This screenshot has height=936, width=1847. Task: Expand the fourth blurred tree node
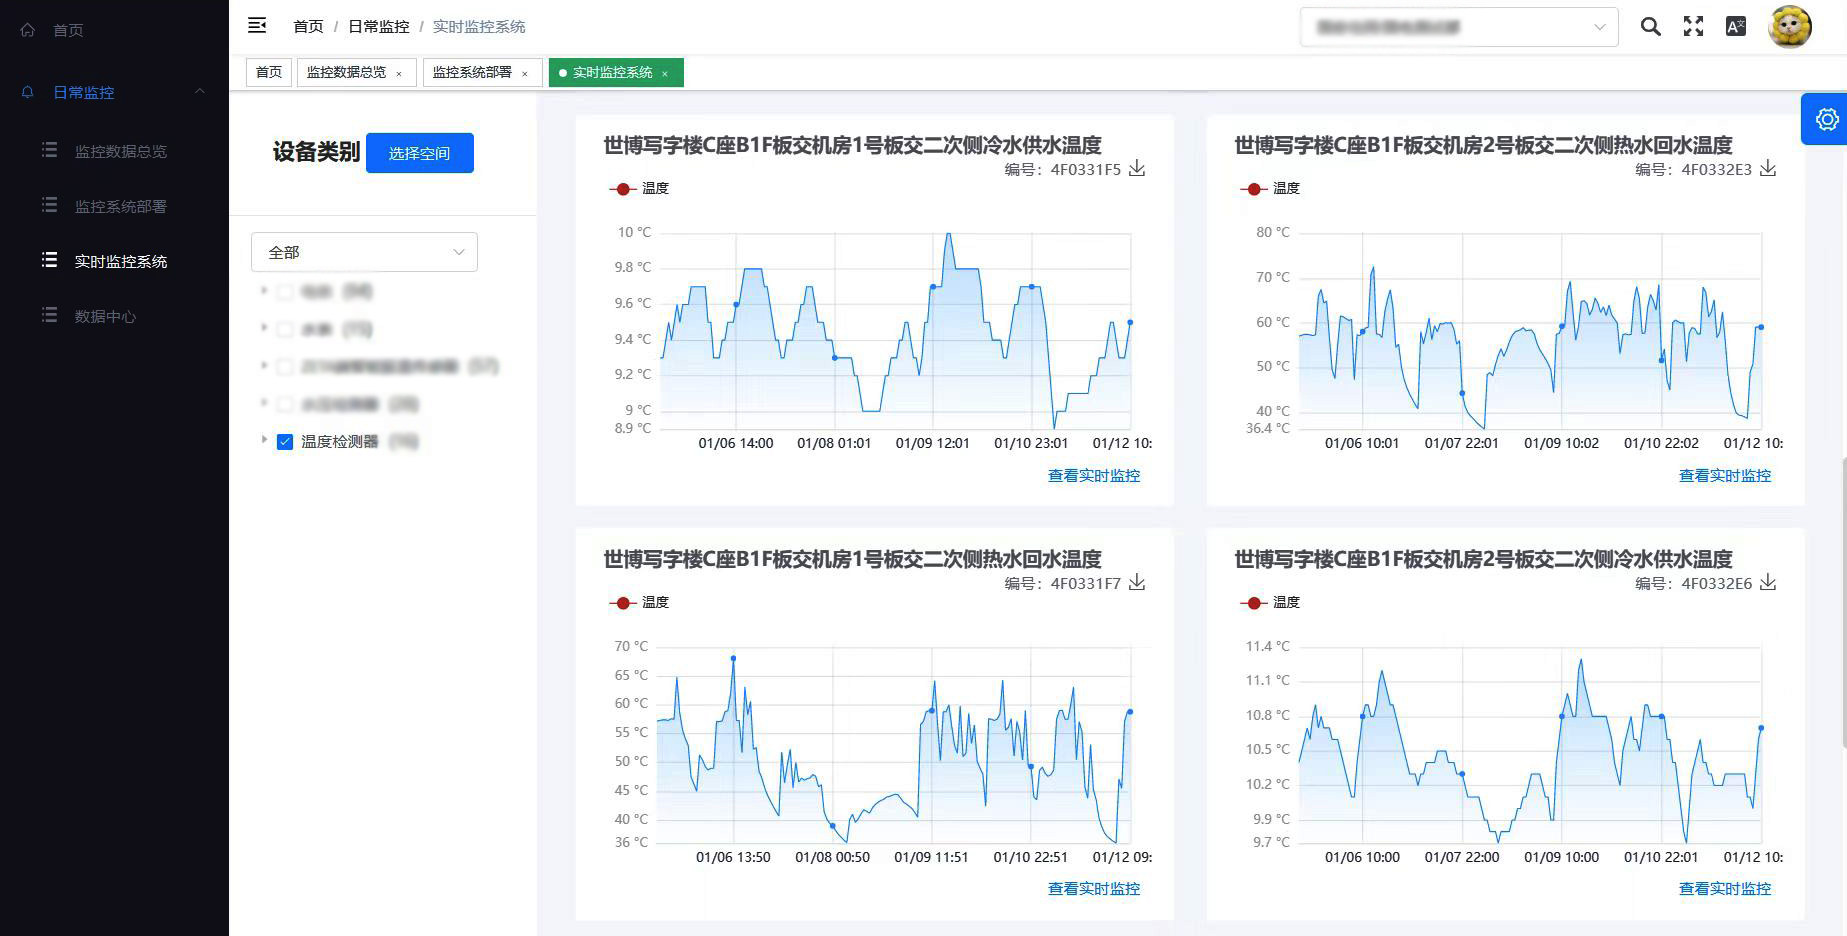pyautogui.click(x=264, y=402)
